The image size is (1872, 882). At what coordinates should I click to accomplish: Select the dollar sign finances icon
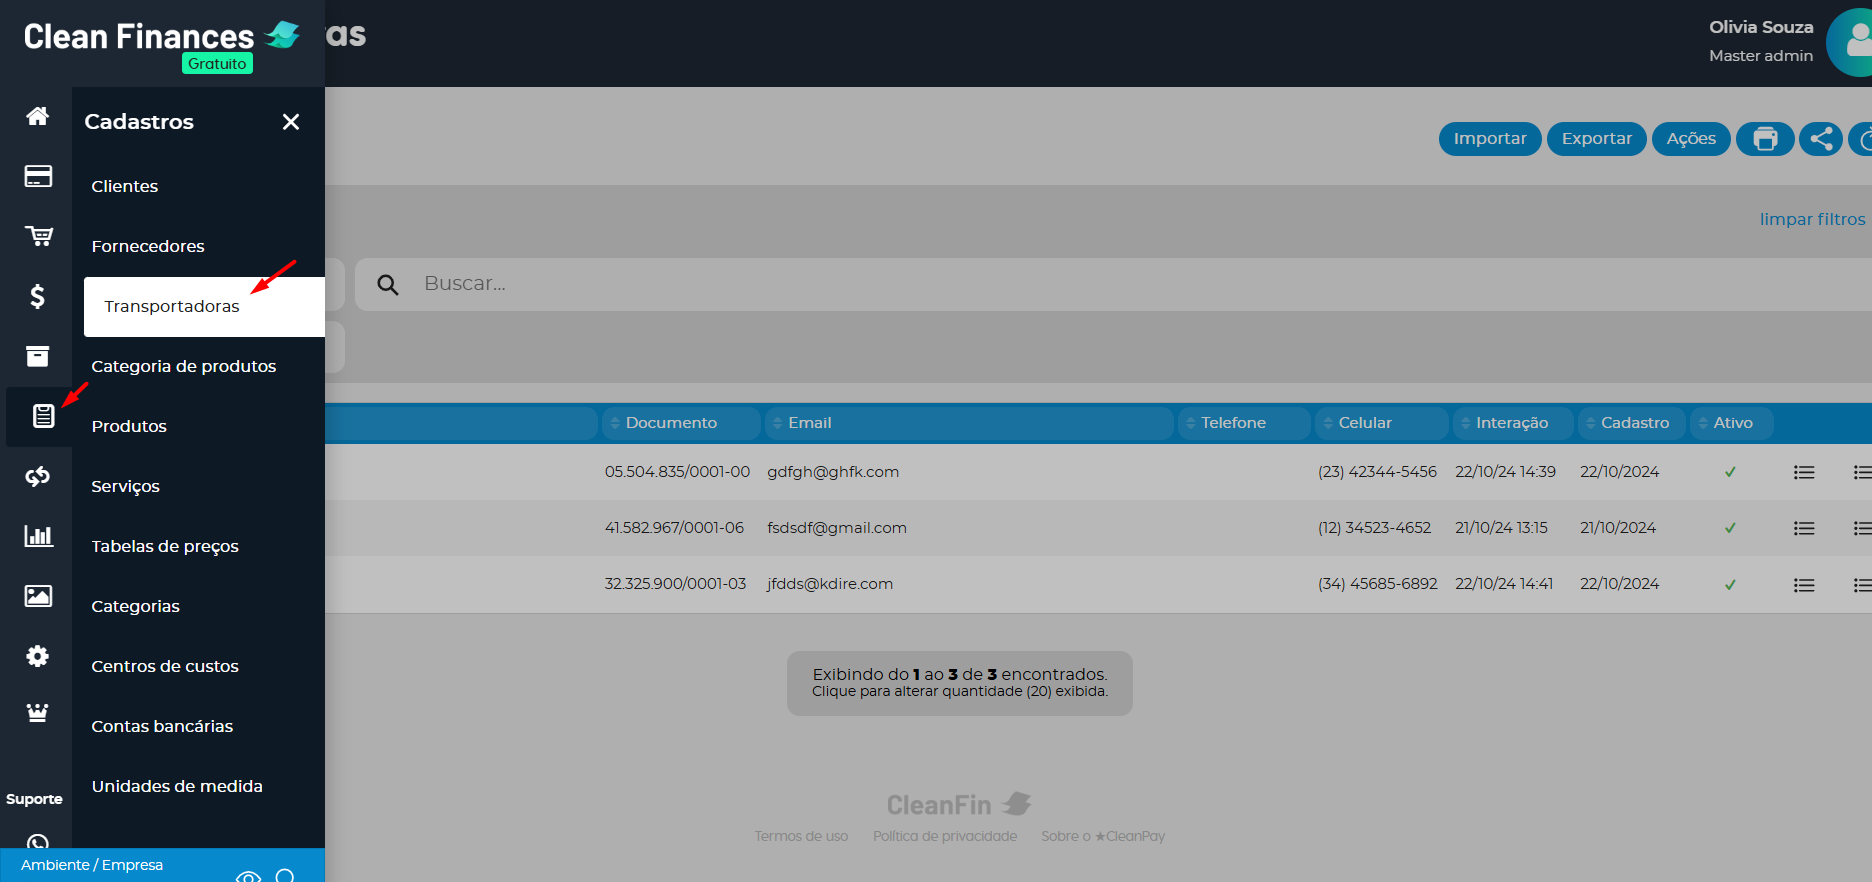pos(37,296)
